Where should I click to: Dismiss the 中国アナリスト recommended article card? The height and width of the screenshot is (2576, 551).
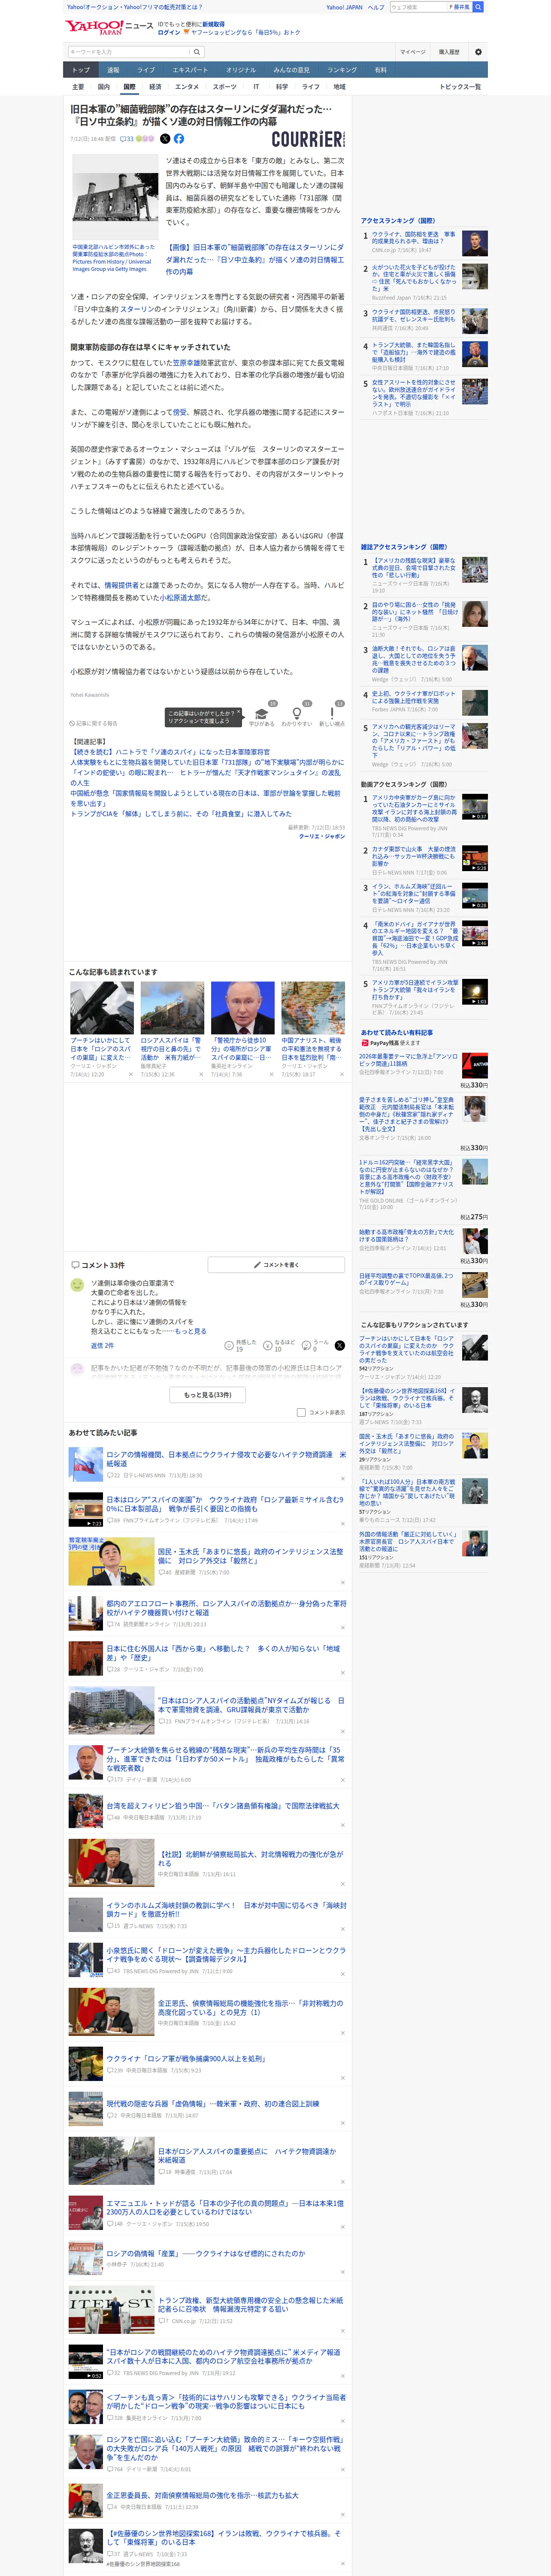(x=342, y=1075)
